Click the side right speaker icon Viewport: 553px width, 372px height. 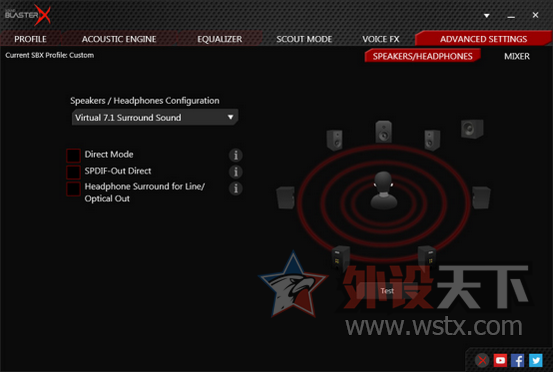481,198
